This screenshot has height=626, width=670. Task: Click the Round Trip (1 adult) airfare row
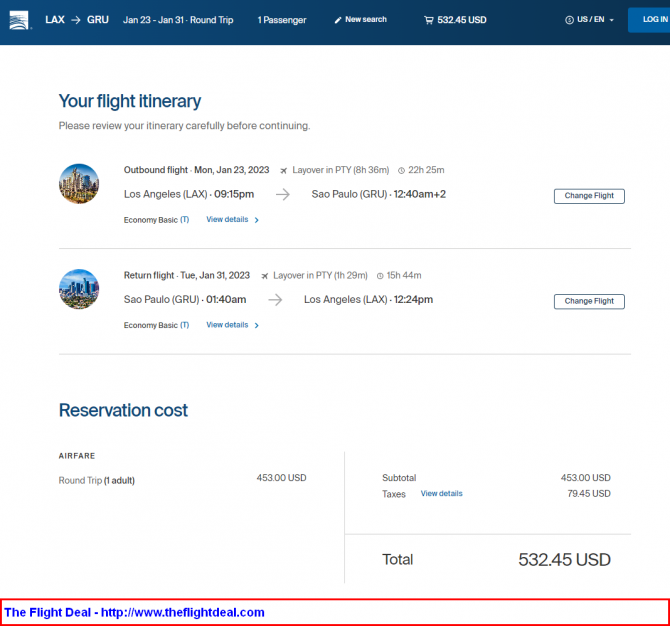(x=182, y=479)
